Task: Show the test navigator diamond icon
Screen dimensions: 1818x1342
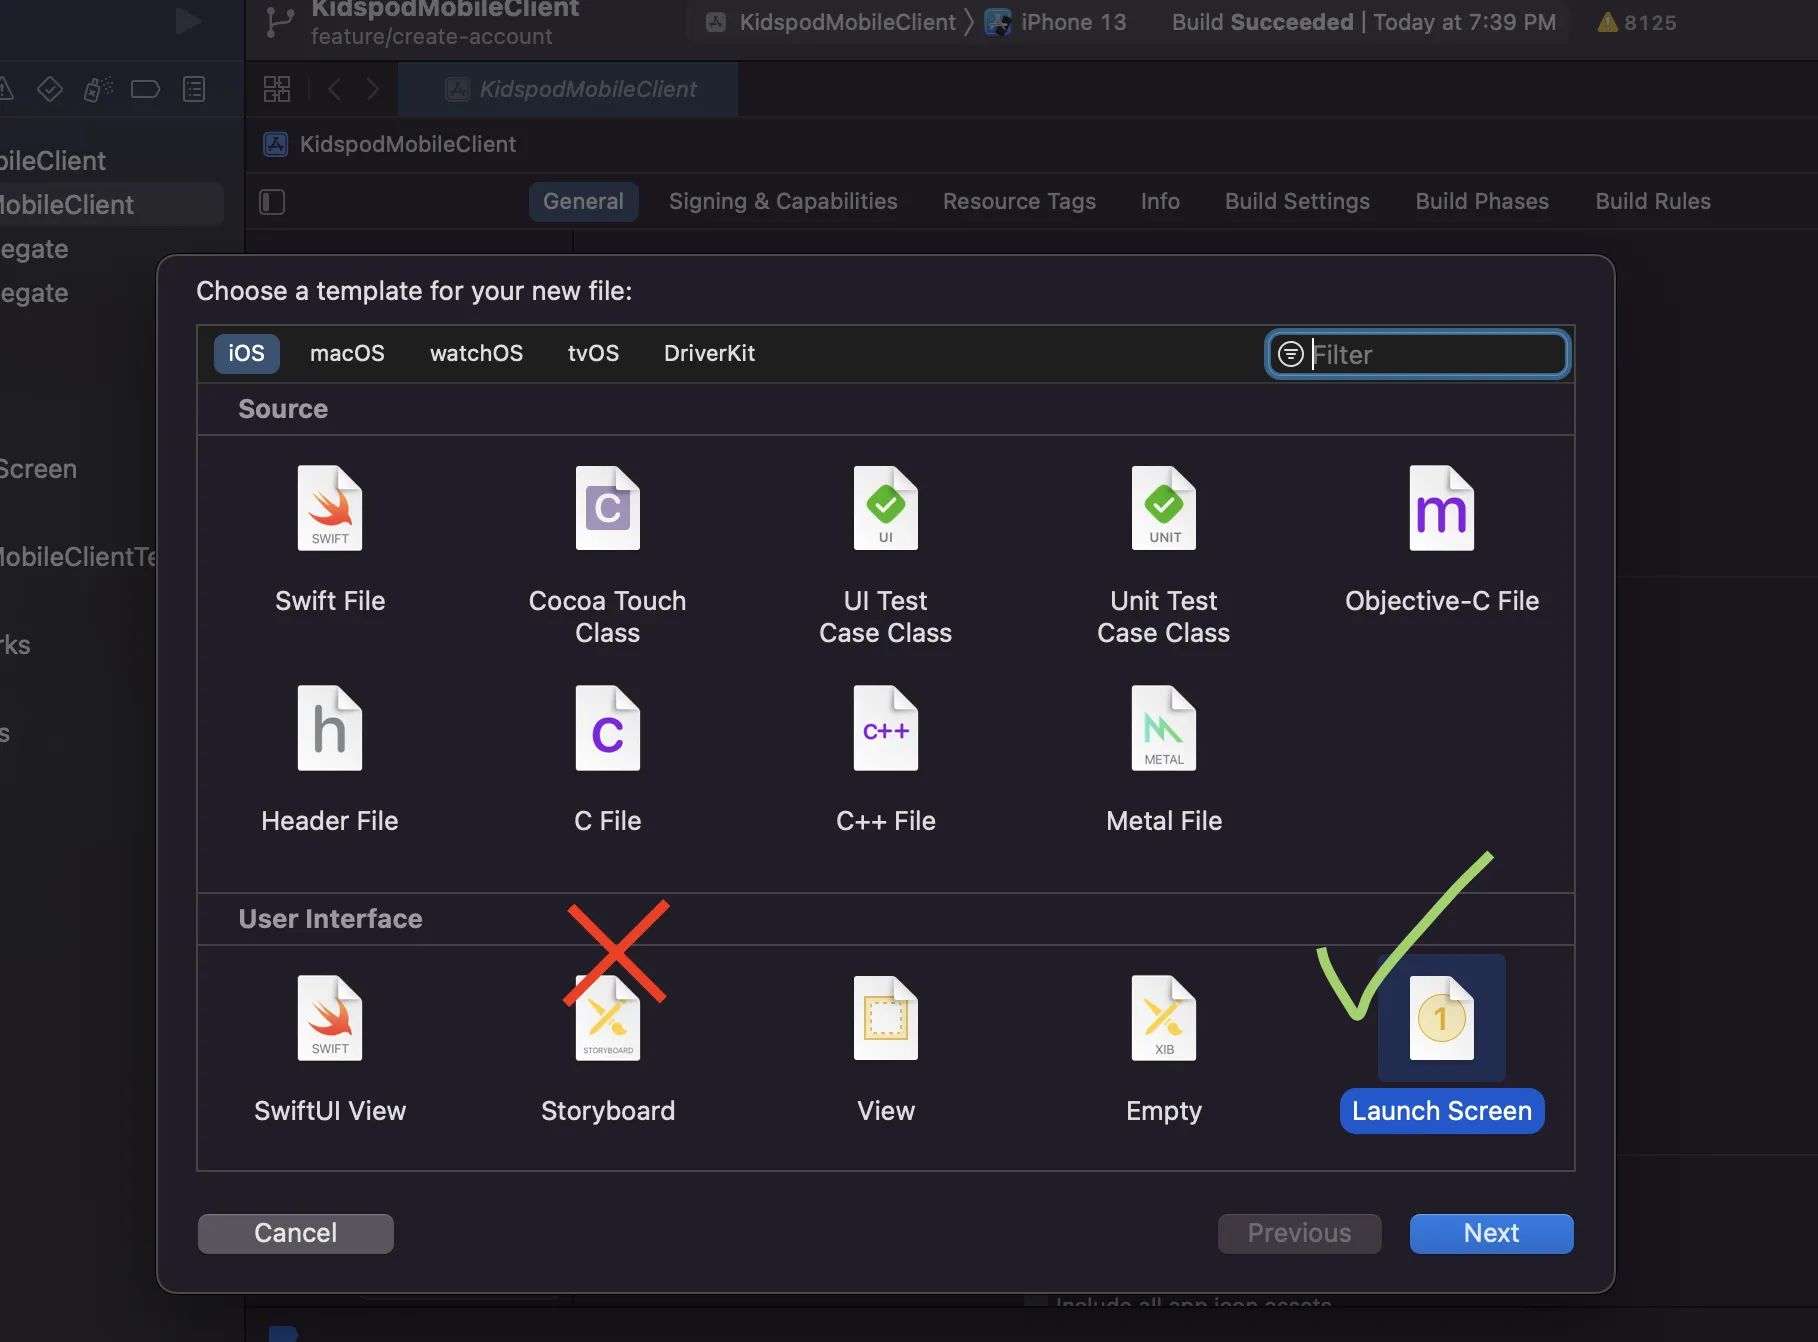Action: click(50, 89)
